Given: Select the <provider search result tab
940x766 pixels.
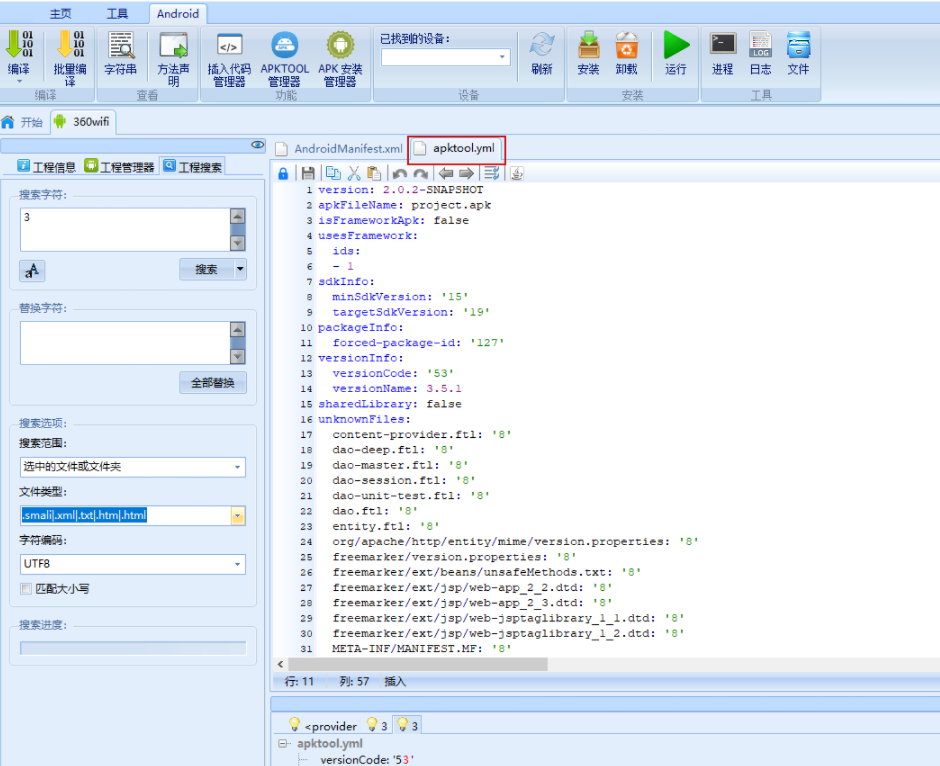Looking at the screenshot, I should click(x=323, y=726).
